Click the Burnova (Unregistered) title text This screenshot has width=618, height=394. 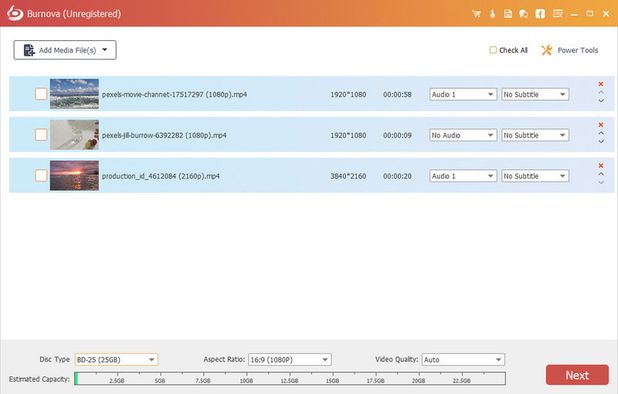[x=74, y=14]
